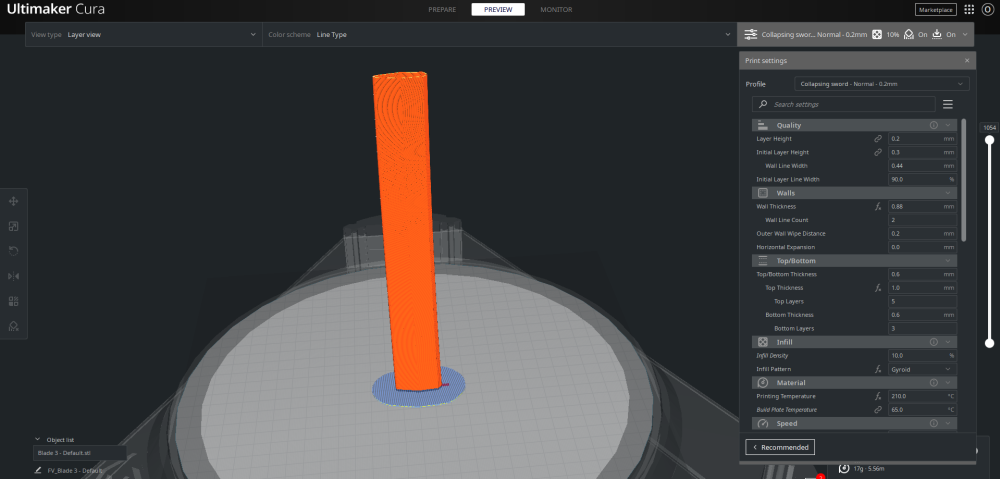This screenshot has width=1000, height=479.
Task: Toggle the Layer Height link icon
Action: tap(878, 139)
